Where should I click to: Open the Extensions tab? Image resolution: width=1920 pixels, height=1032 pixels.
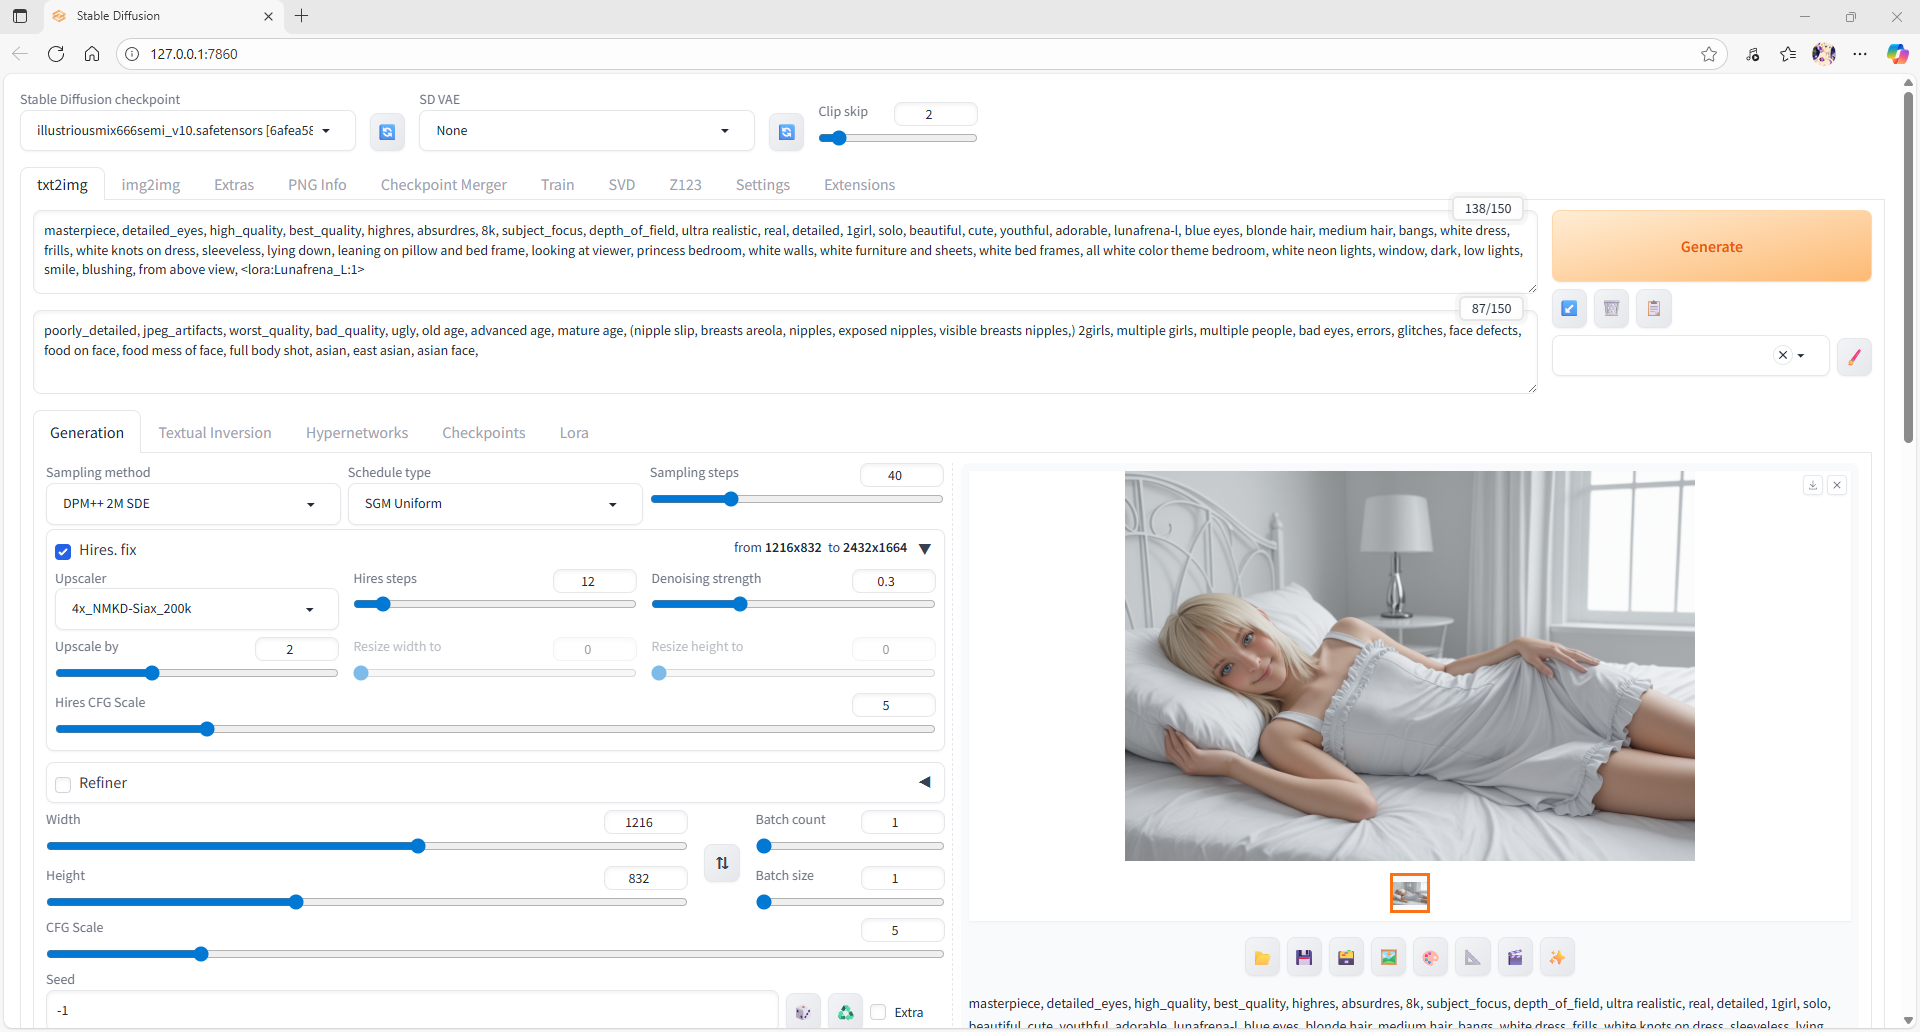click(859, 185)
